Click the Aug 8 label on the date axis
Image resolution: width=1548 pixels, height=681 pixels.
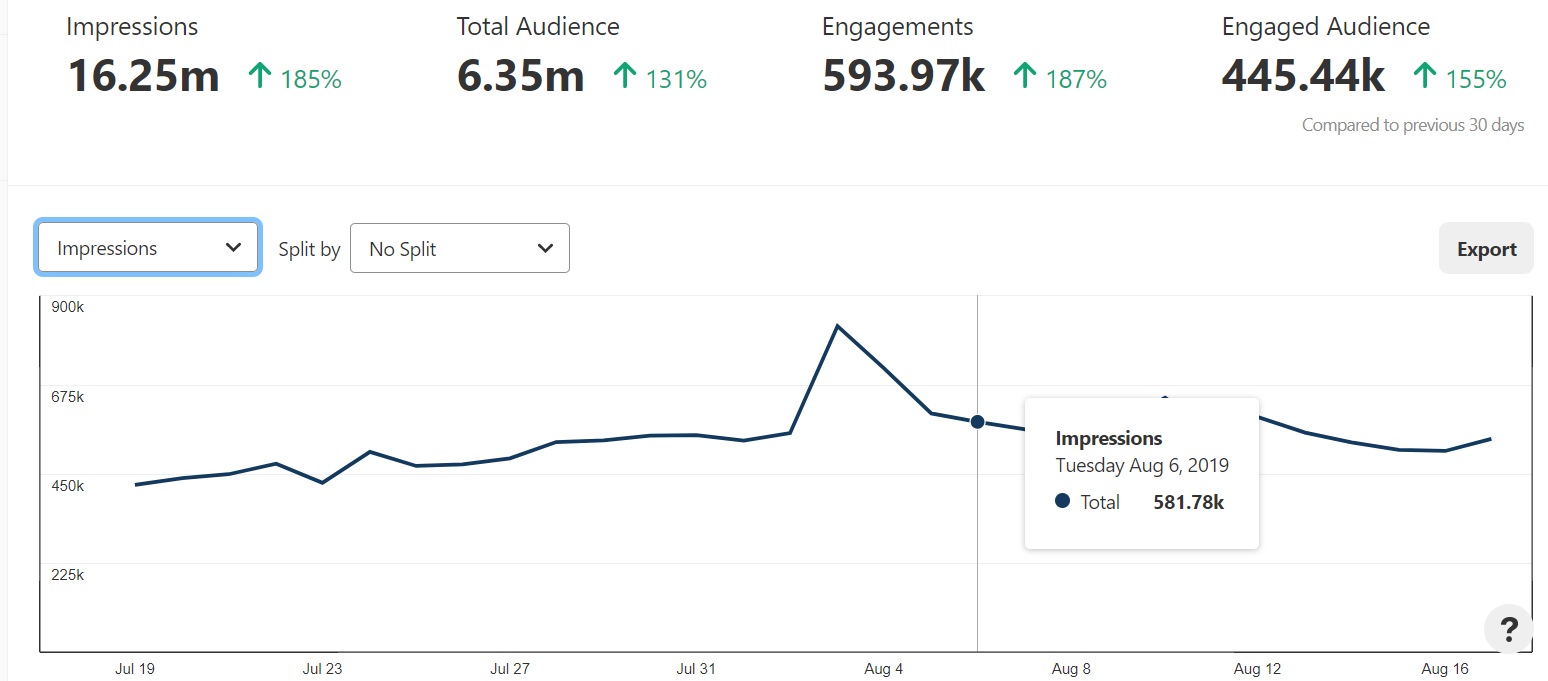[x=1070, y=668]
